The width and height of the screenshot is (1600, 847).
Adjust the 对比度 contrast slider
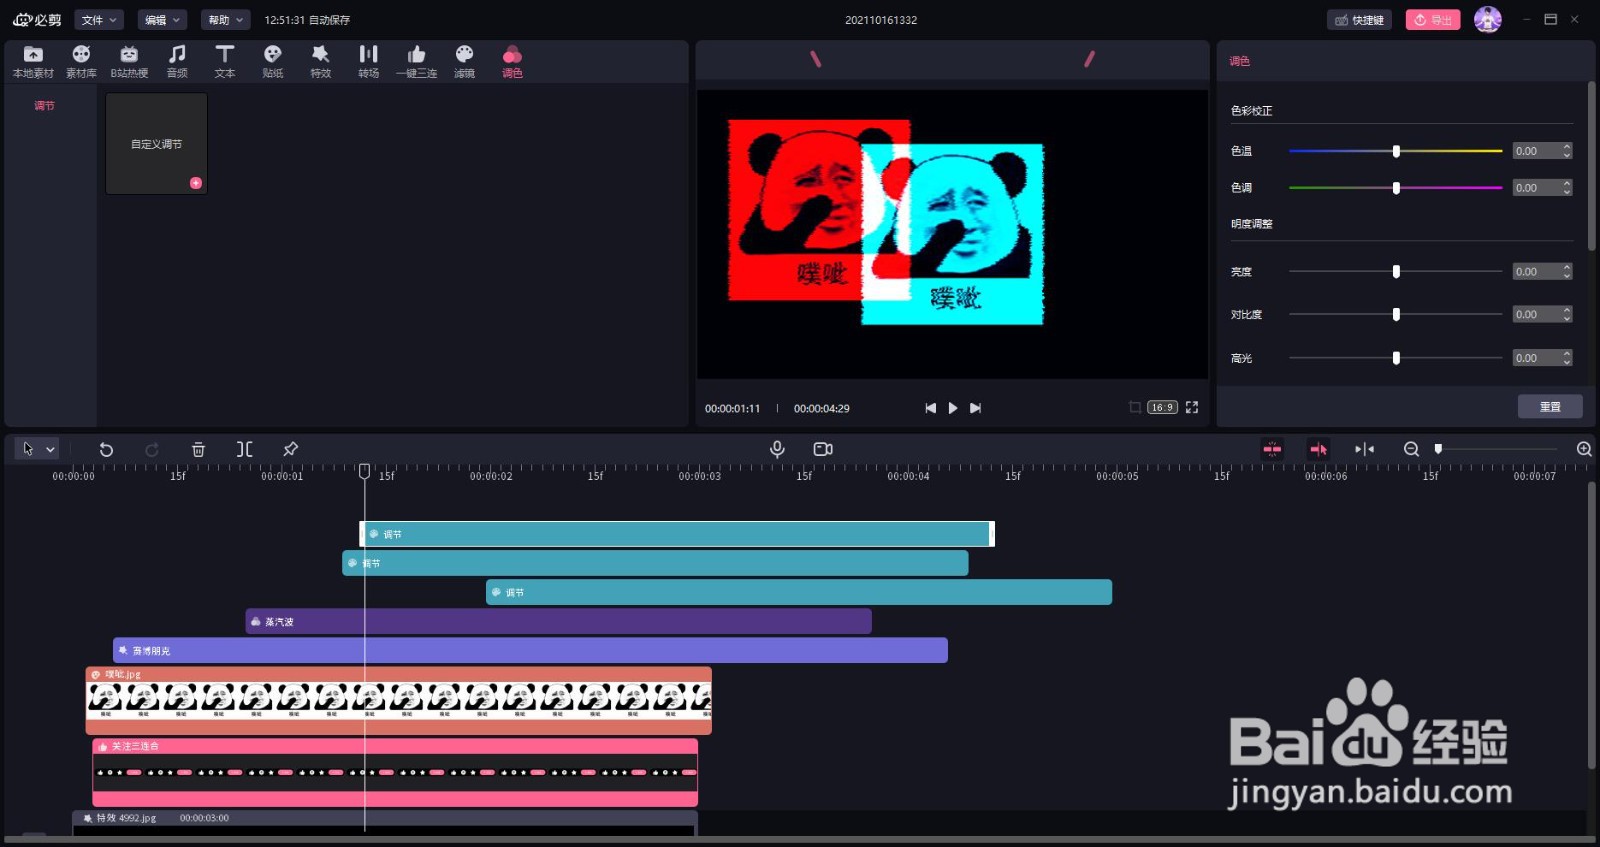(1396, 315)
